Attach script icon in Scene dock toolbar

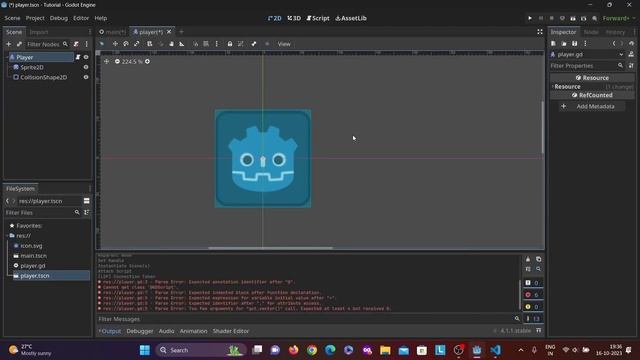[x=76, y=44]
